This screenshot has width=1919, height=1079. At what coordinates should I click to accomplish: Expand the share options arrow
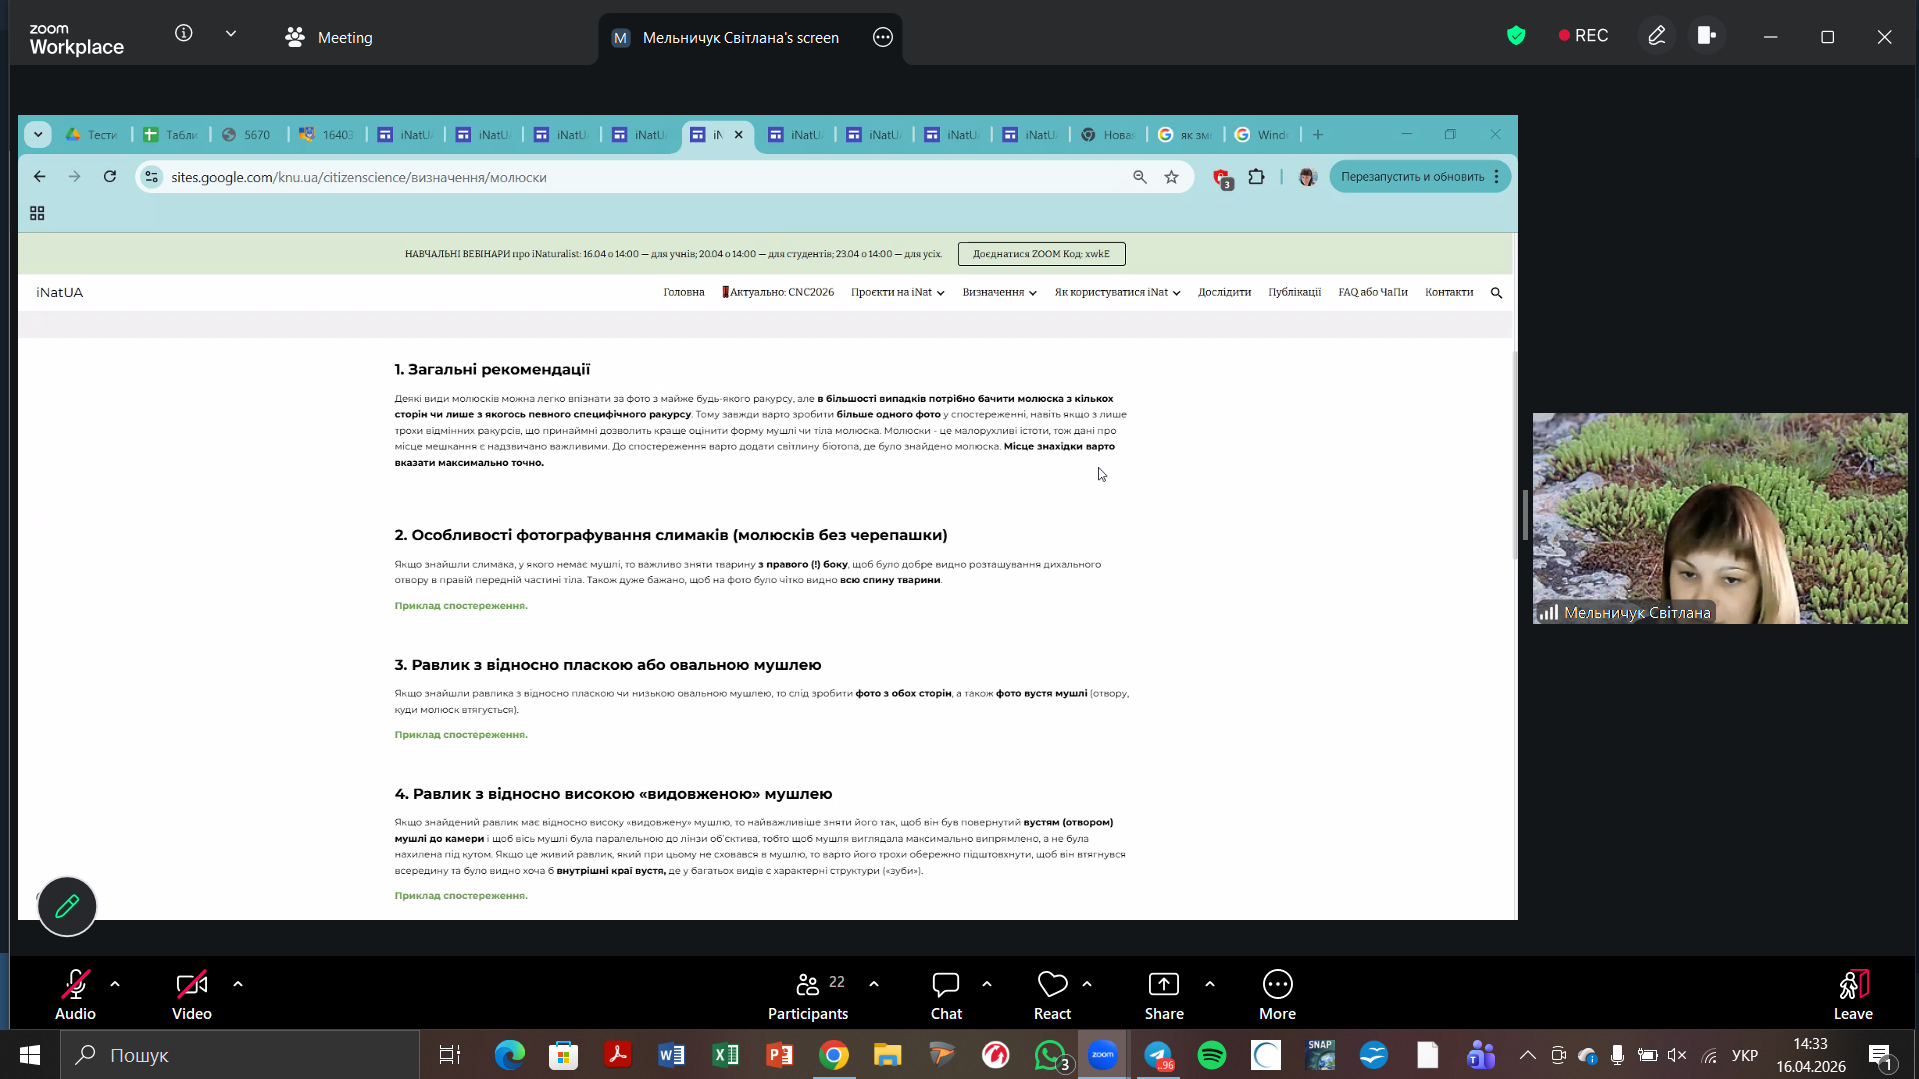pos(1210,984)
